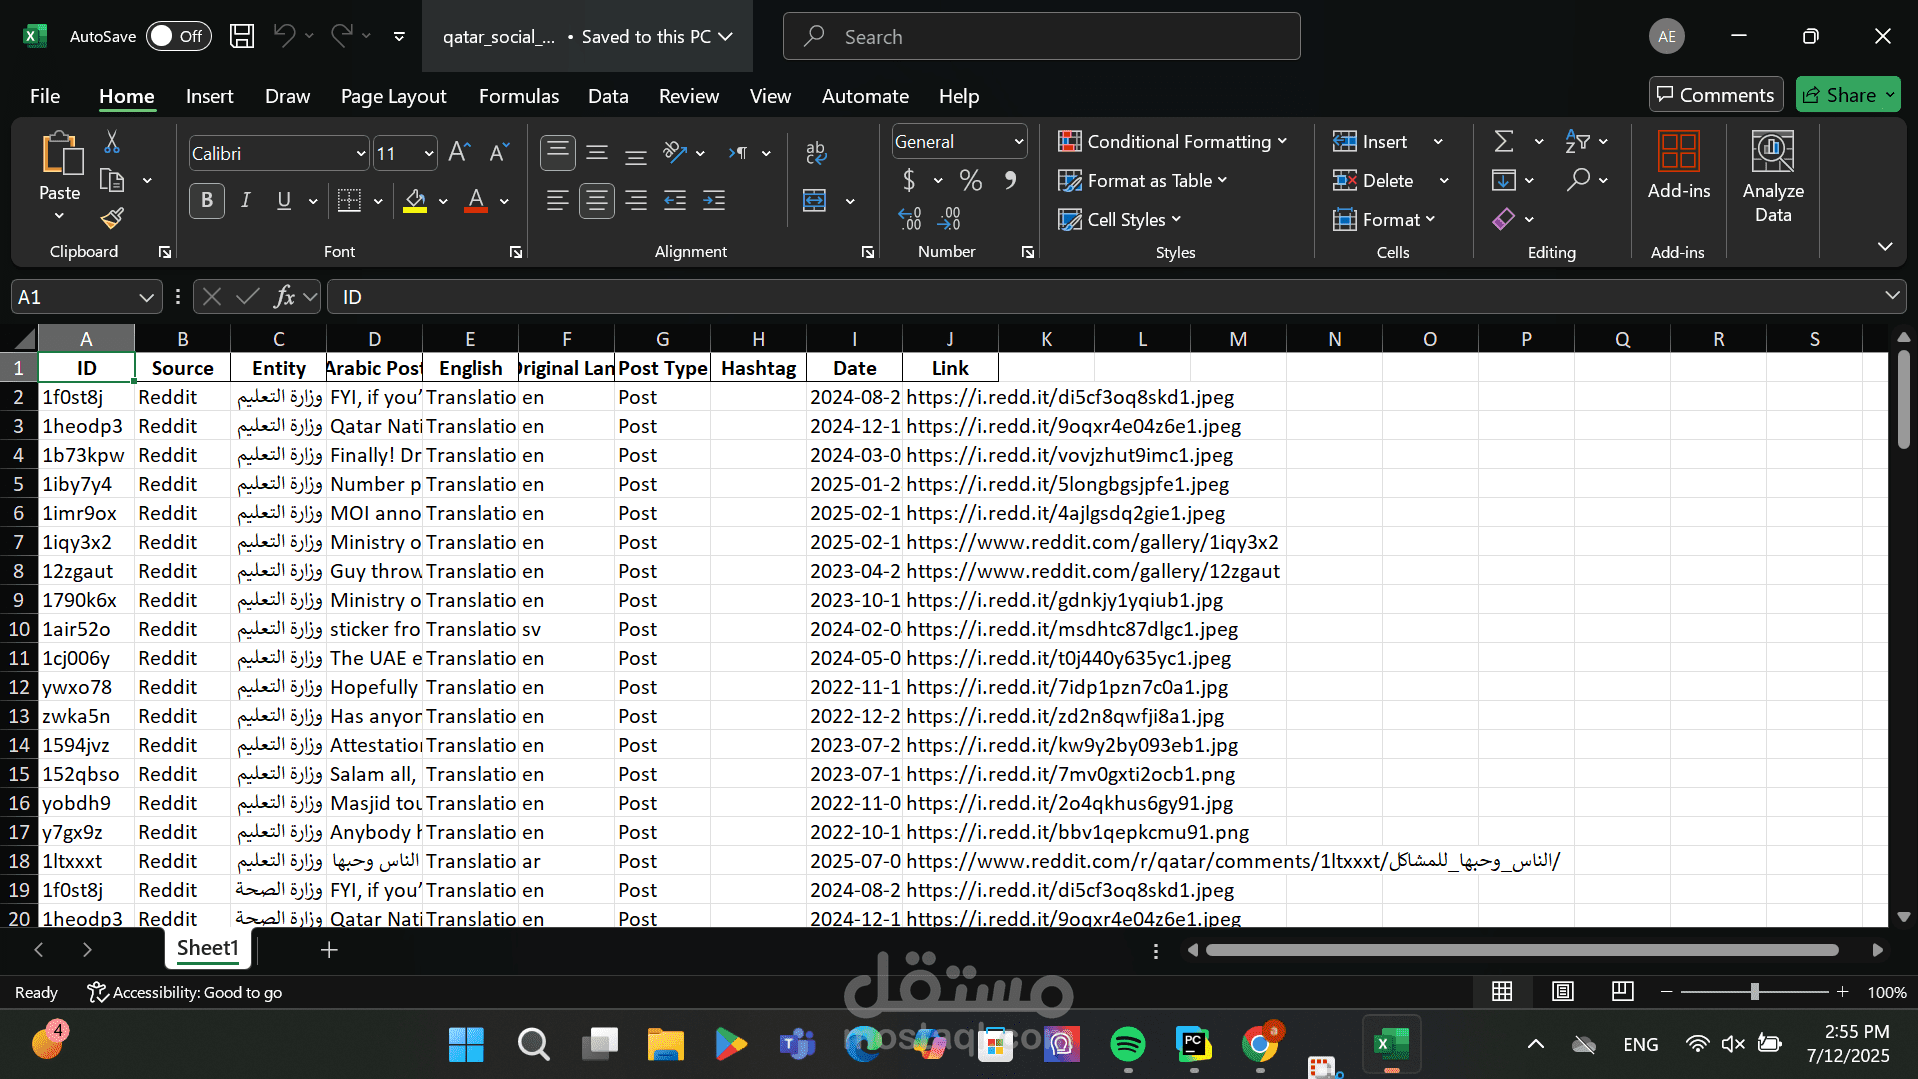Toggle Italic formatting

click(x=245, y=200)
